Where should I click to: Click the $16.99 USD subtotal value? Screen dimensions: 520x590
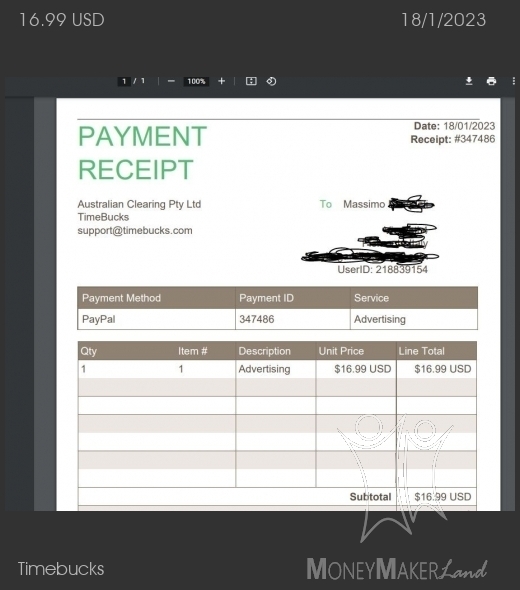pyautogui.click(x=442, y=497)
